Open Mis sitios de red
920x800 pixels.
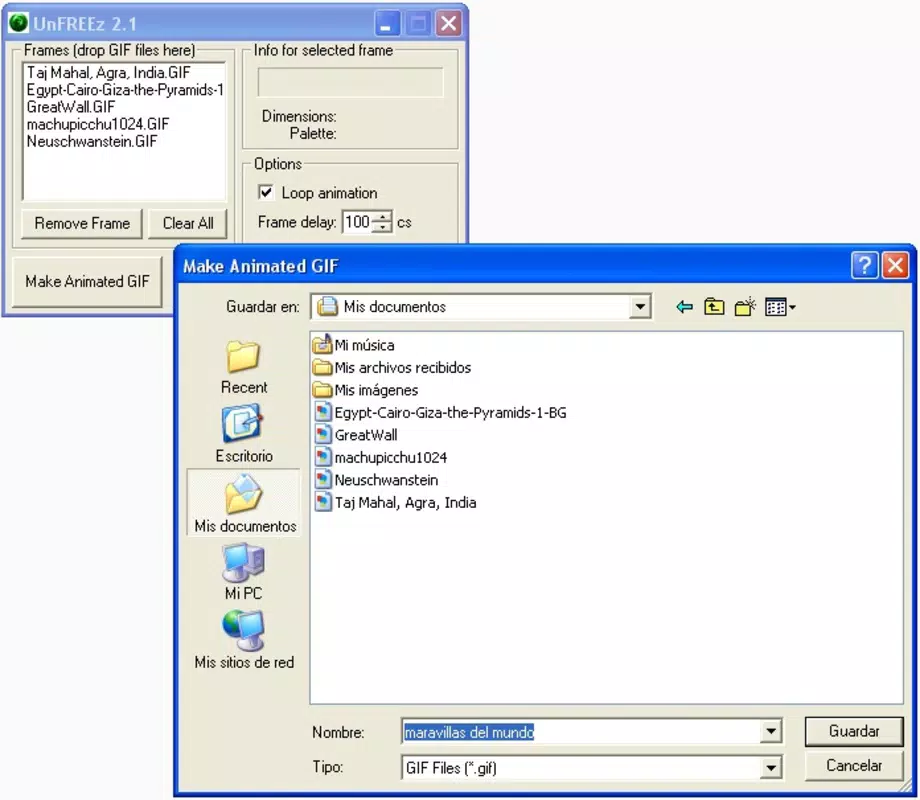point(243,640)
